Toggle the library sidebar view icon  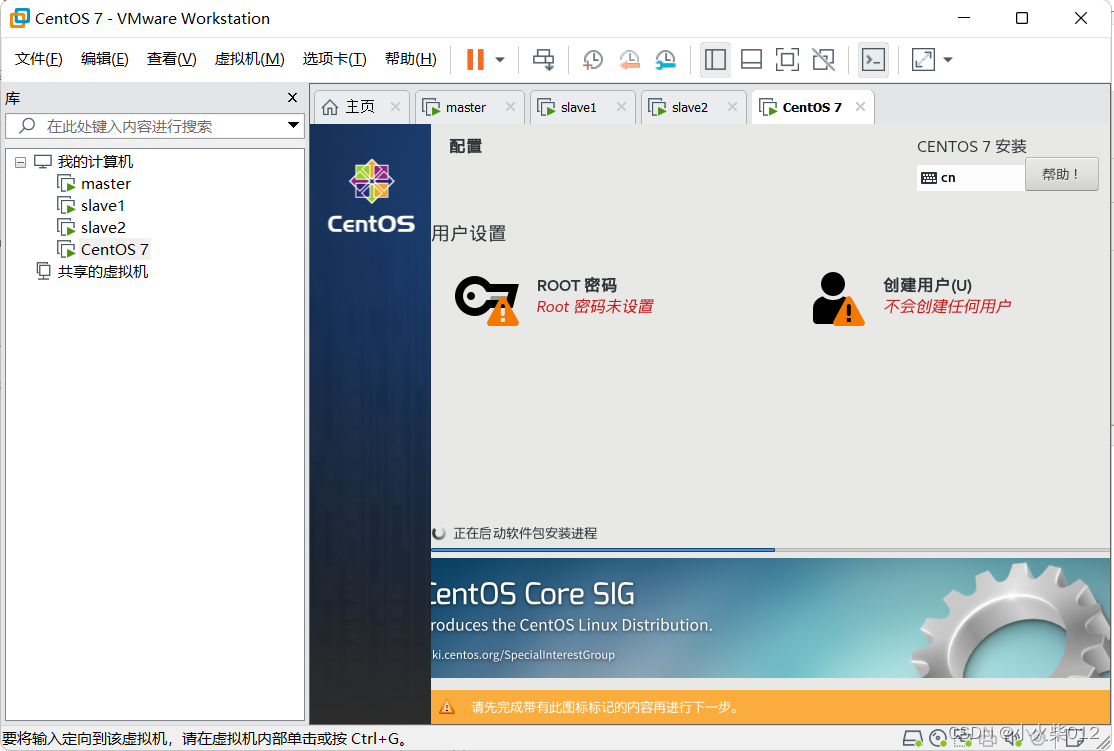tap(715, 59)
